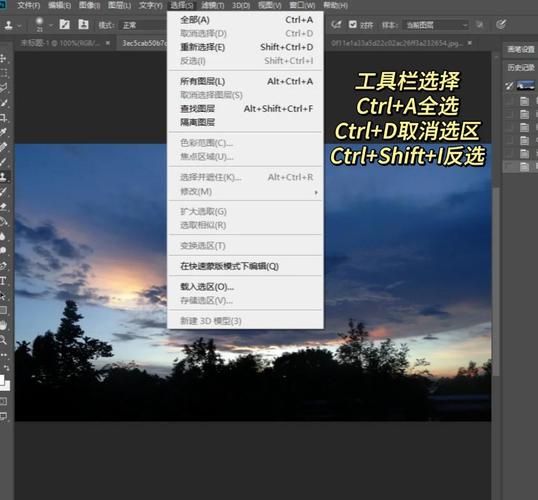
Task: Select the Pen tool
Action: [x=3, y=266]
